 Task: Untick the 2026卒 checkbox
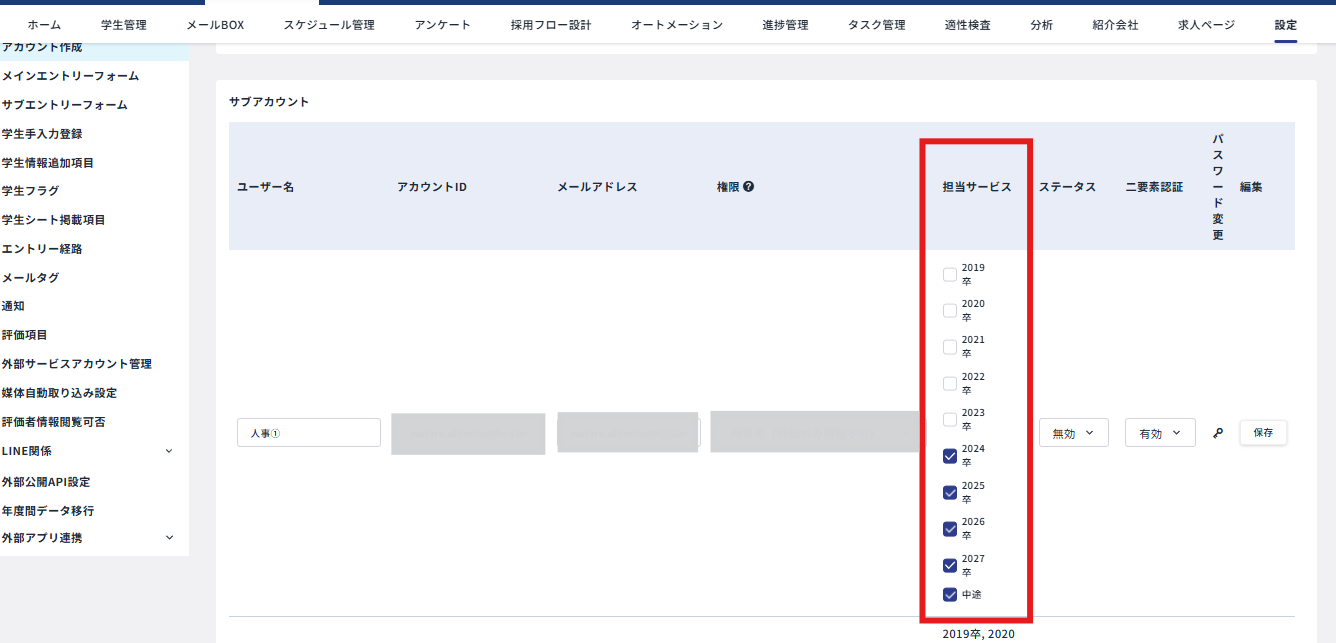949,529
